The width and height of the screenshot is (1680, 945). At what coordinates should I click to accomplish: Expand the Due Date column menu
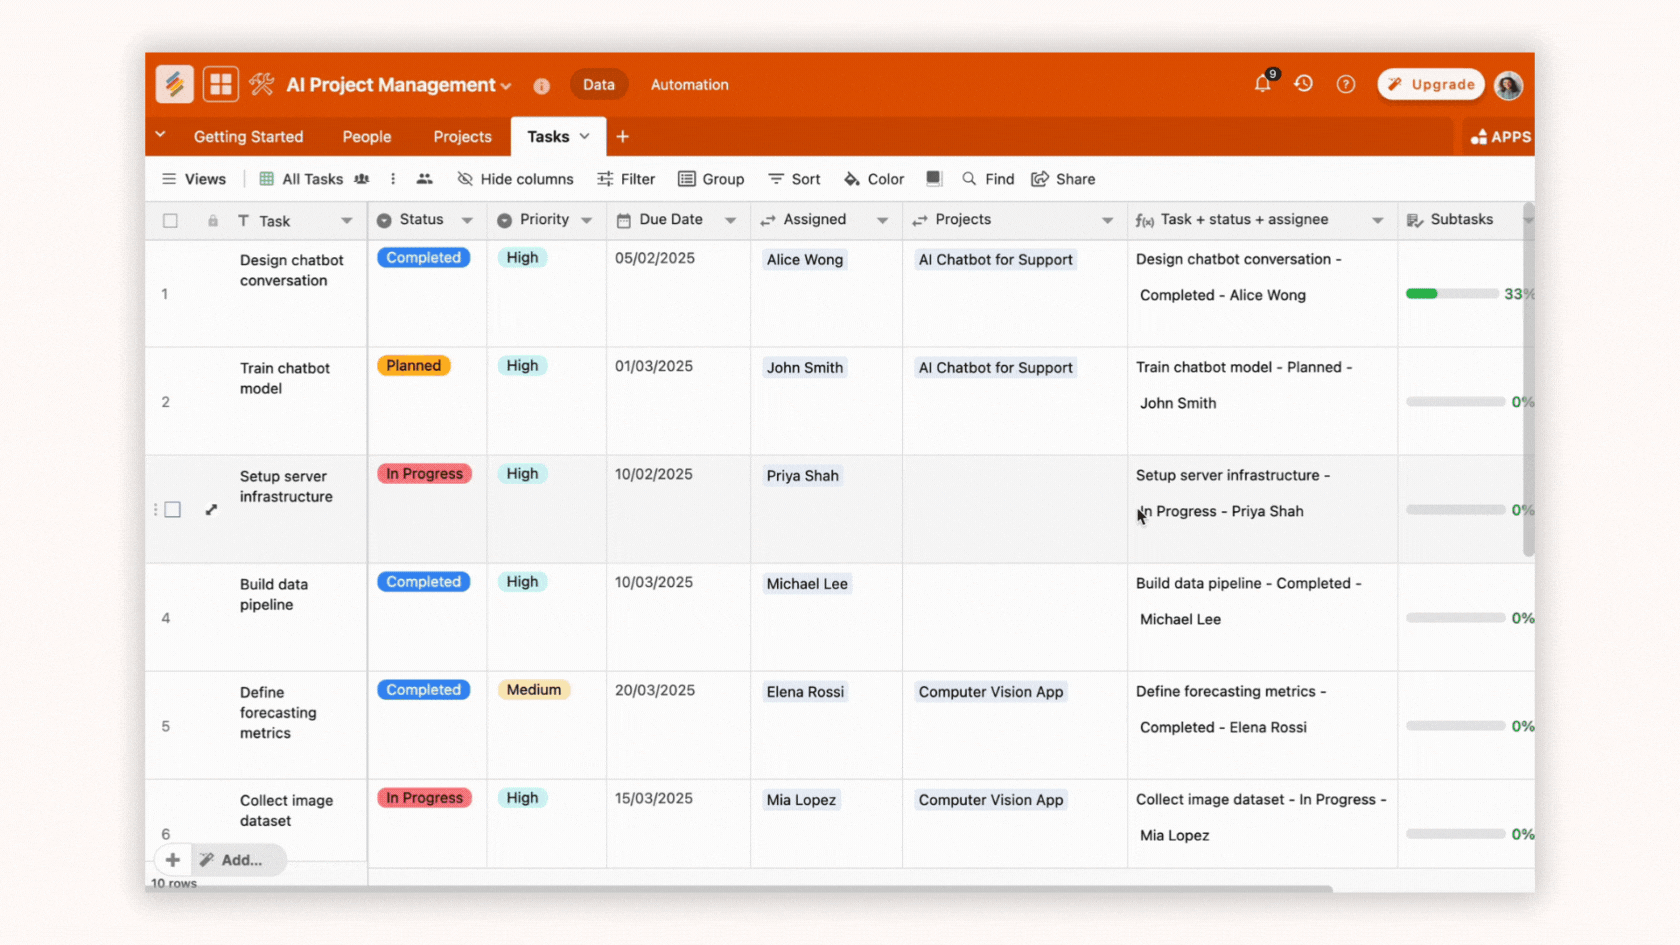click(x=730, y=221)
